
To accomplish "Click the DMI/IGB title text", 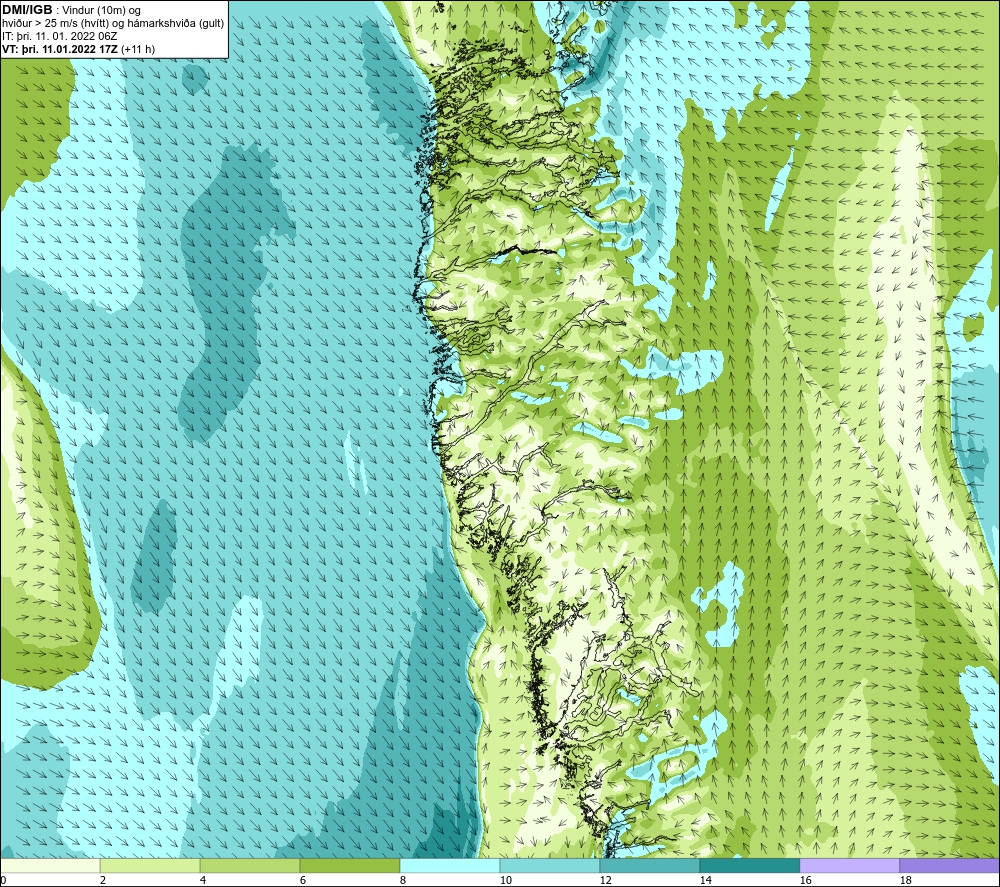I will pos(27,10).
